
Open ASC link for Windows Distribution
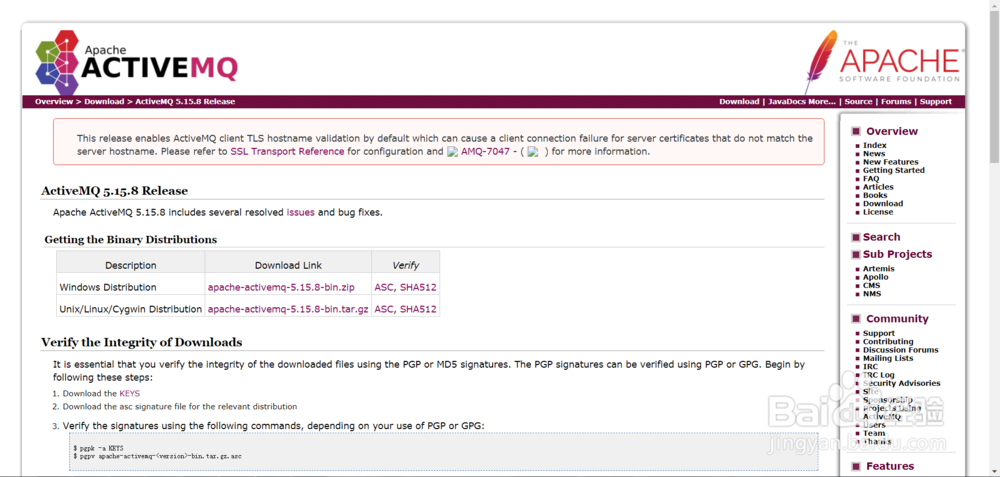(x=384, y=288)
